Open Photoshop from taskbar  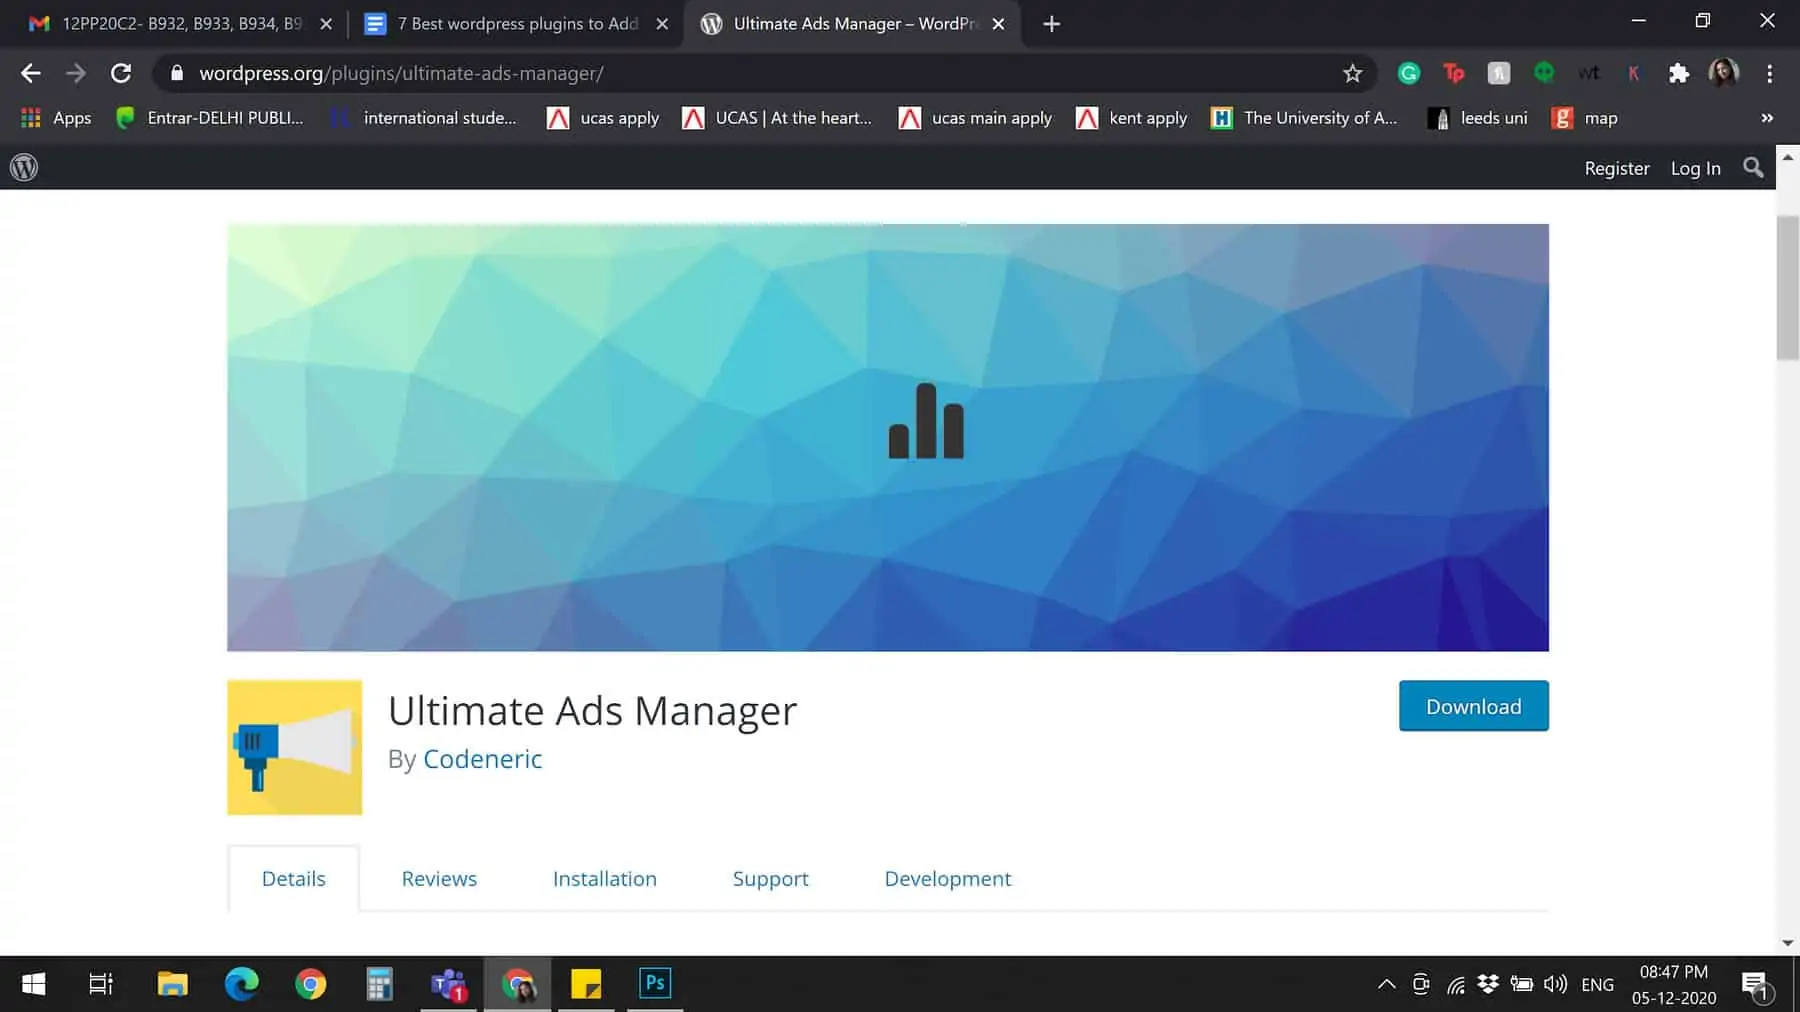click(655, 984)
